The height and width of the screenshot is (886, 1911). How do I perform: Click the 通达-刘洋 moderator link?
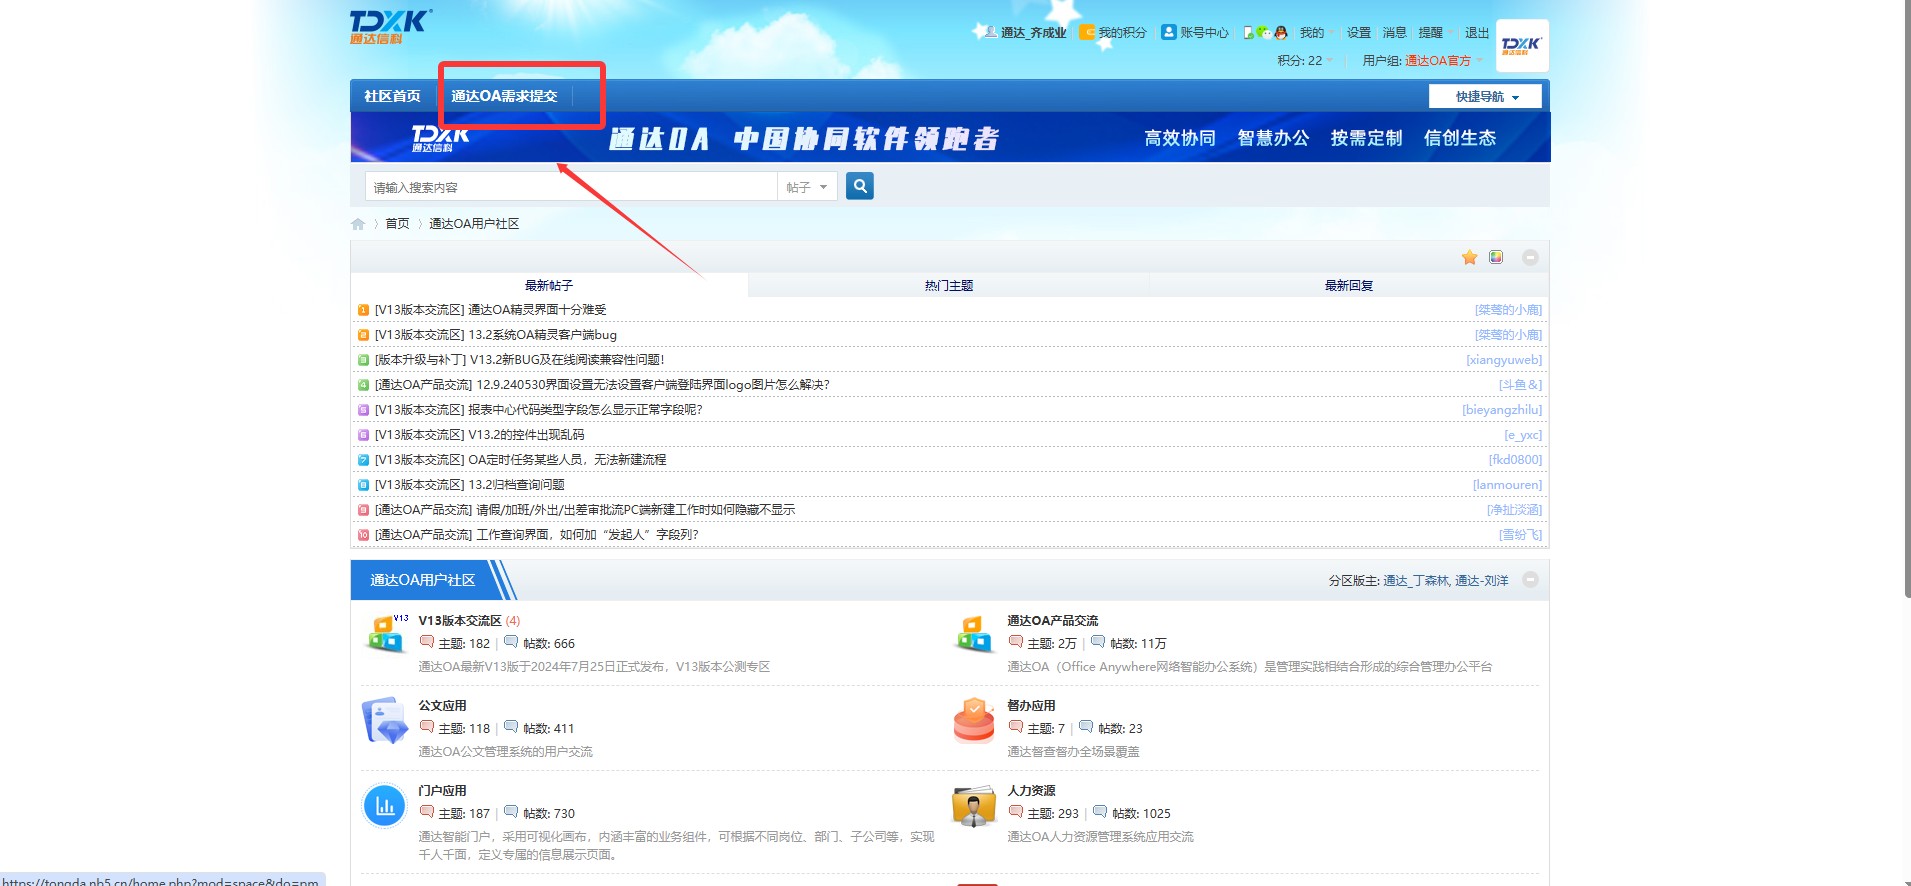tap(1481, 581)
